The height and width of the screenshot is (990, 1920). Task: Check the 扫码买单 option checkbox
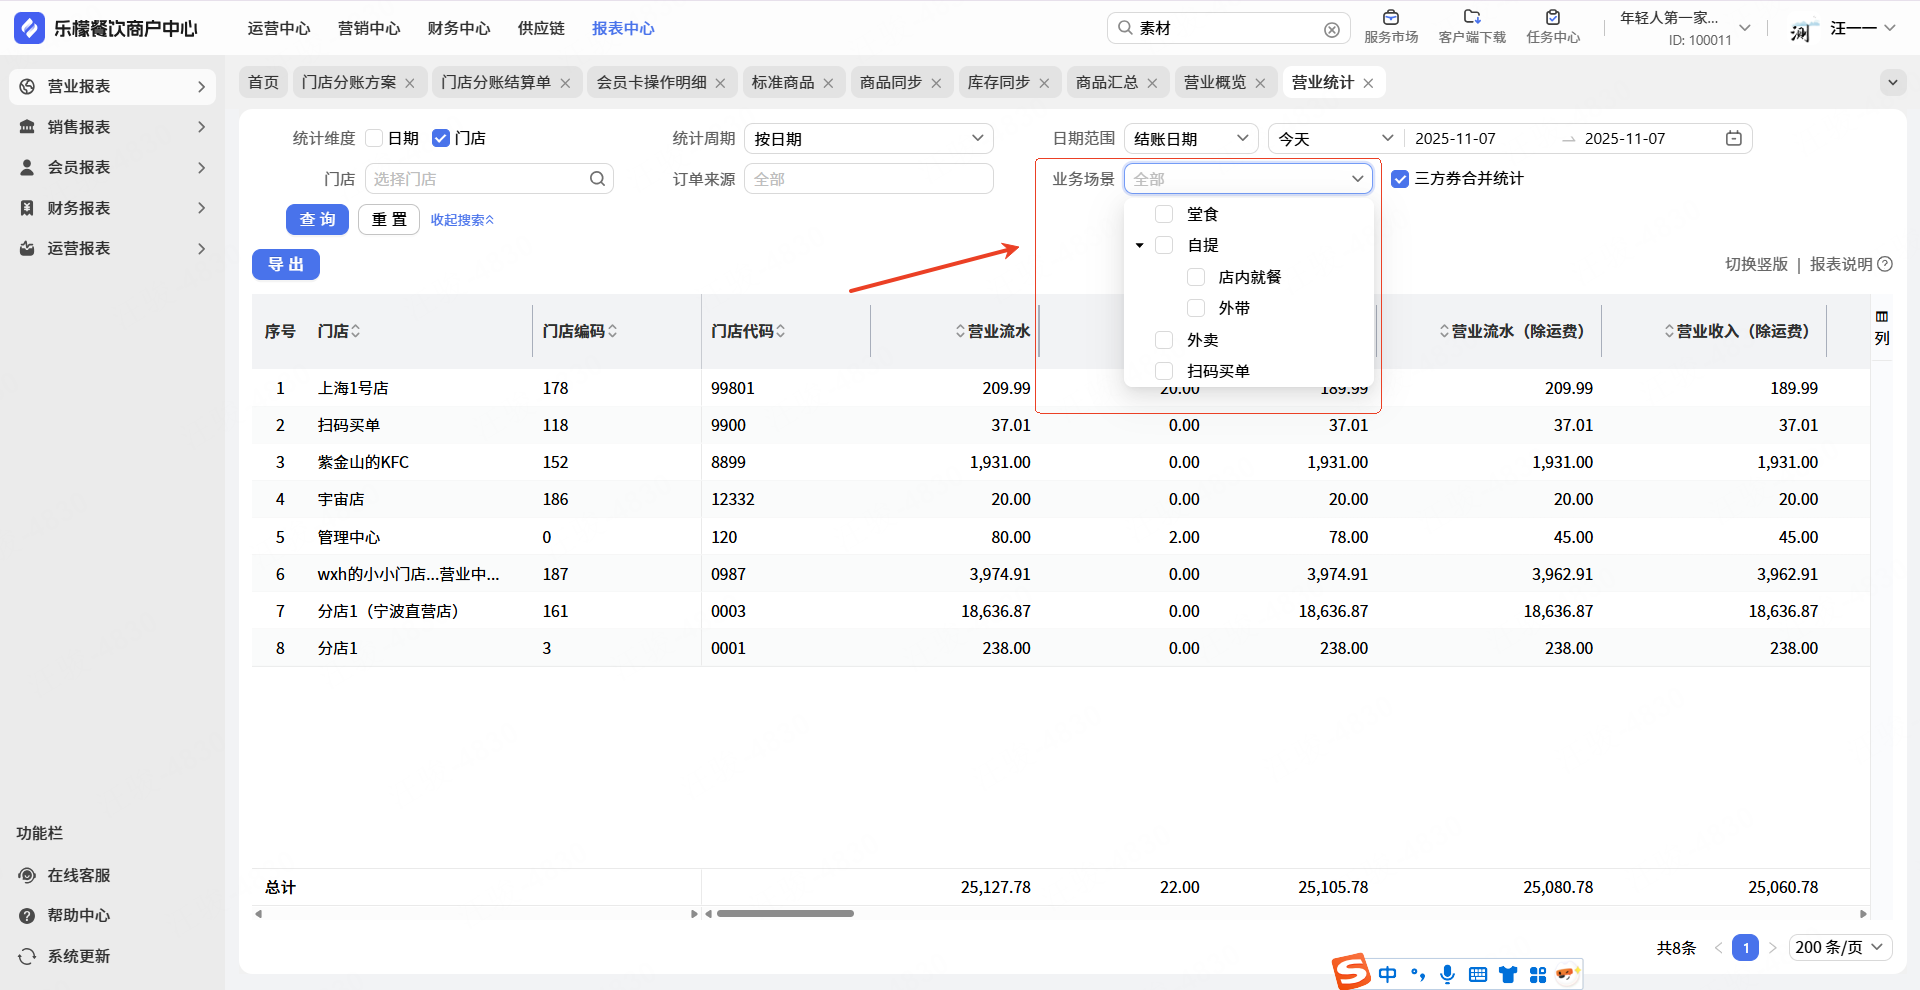[1164, 371]
